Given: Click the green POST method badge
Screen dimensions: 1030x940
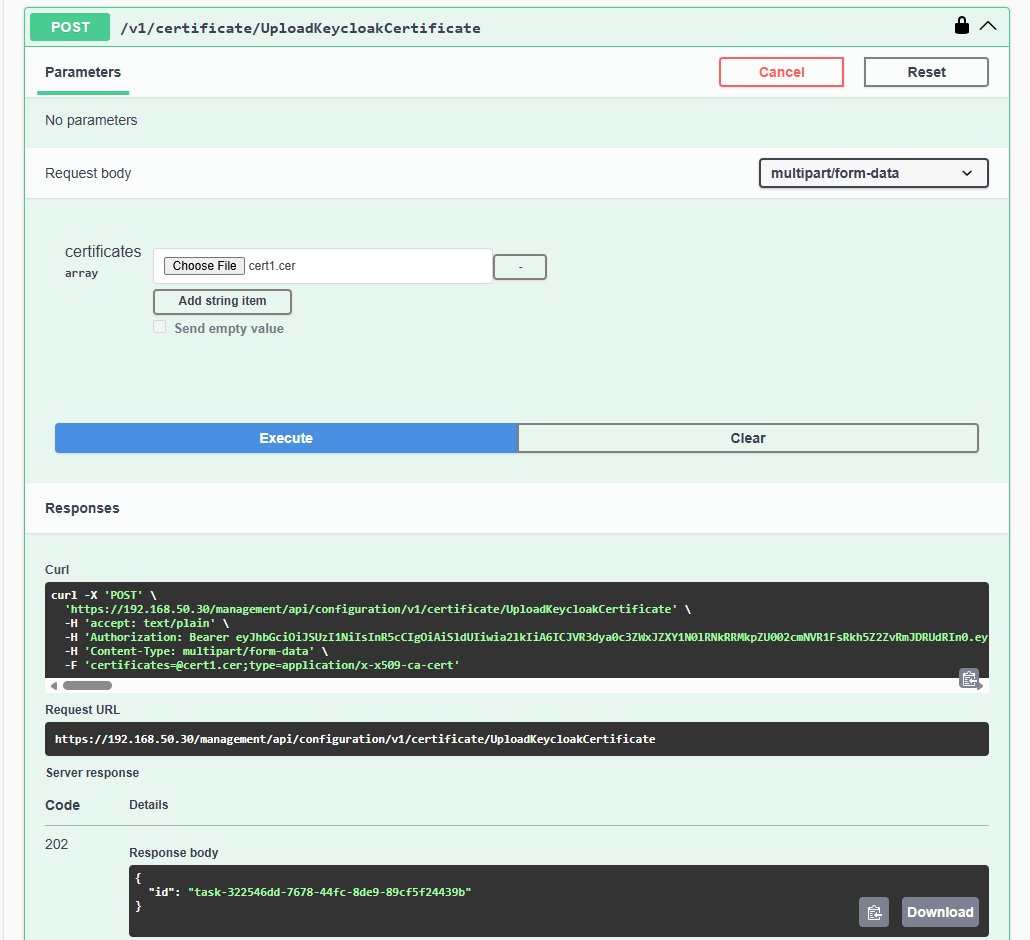Looking at the screenshot, I should pyautogui.click(x=70, y=27).
